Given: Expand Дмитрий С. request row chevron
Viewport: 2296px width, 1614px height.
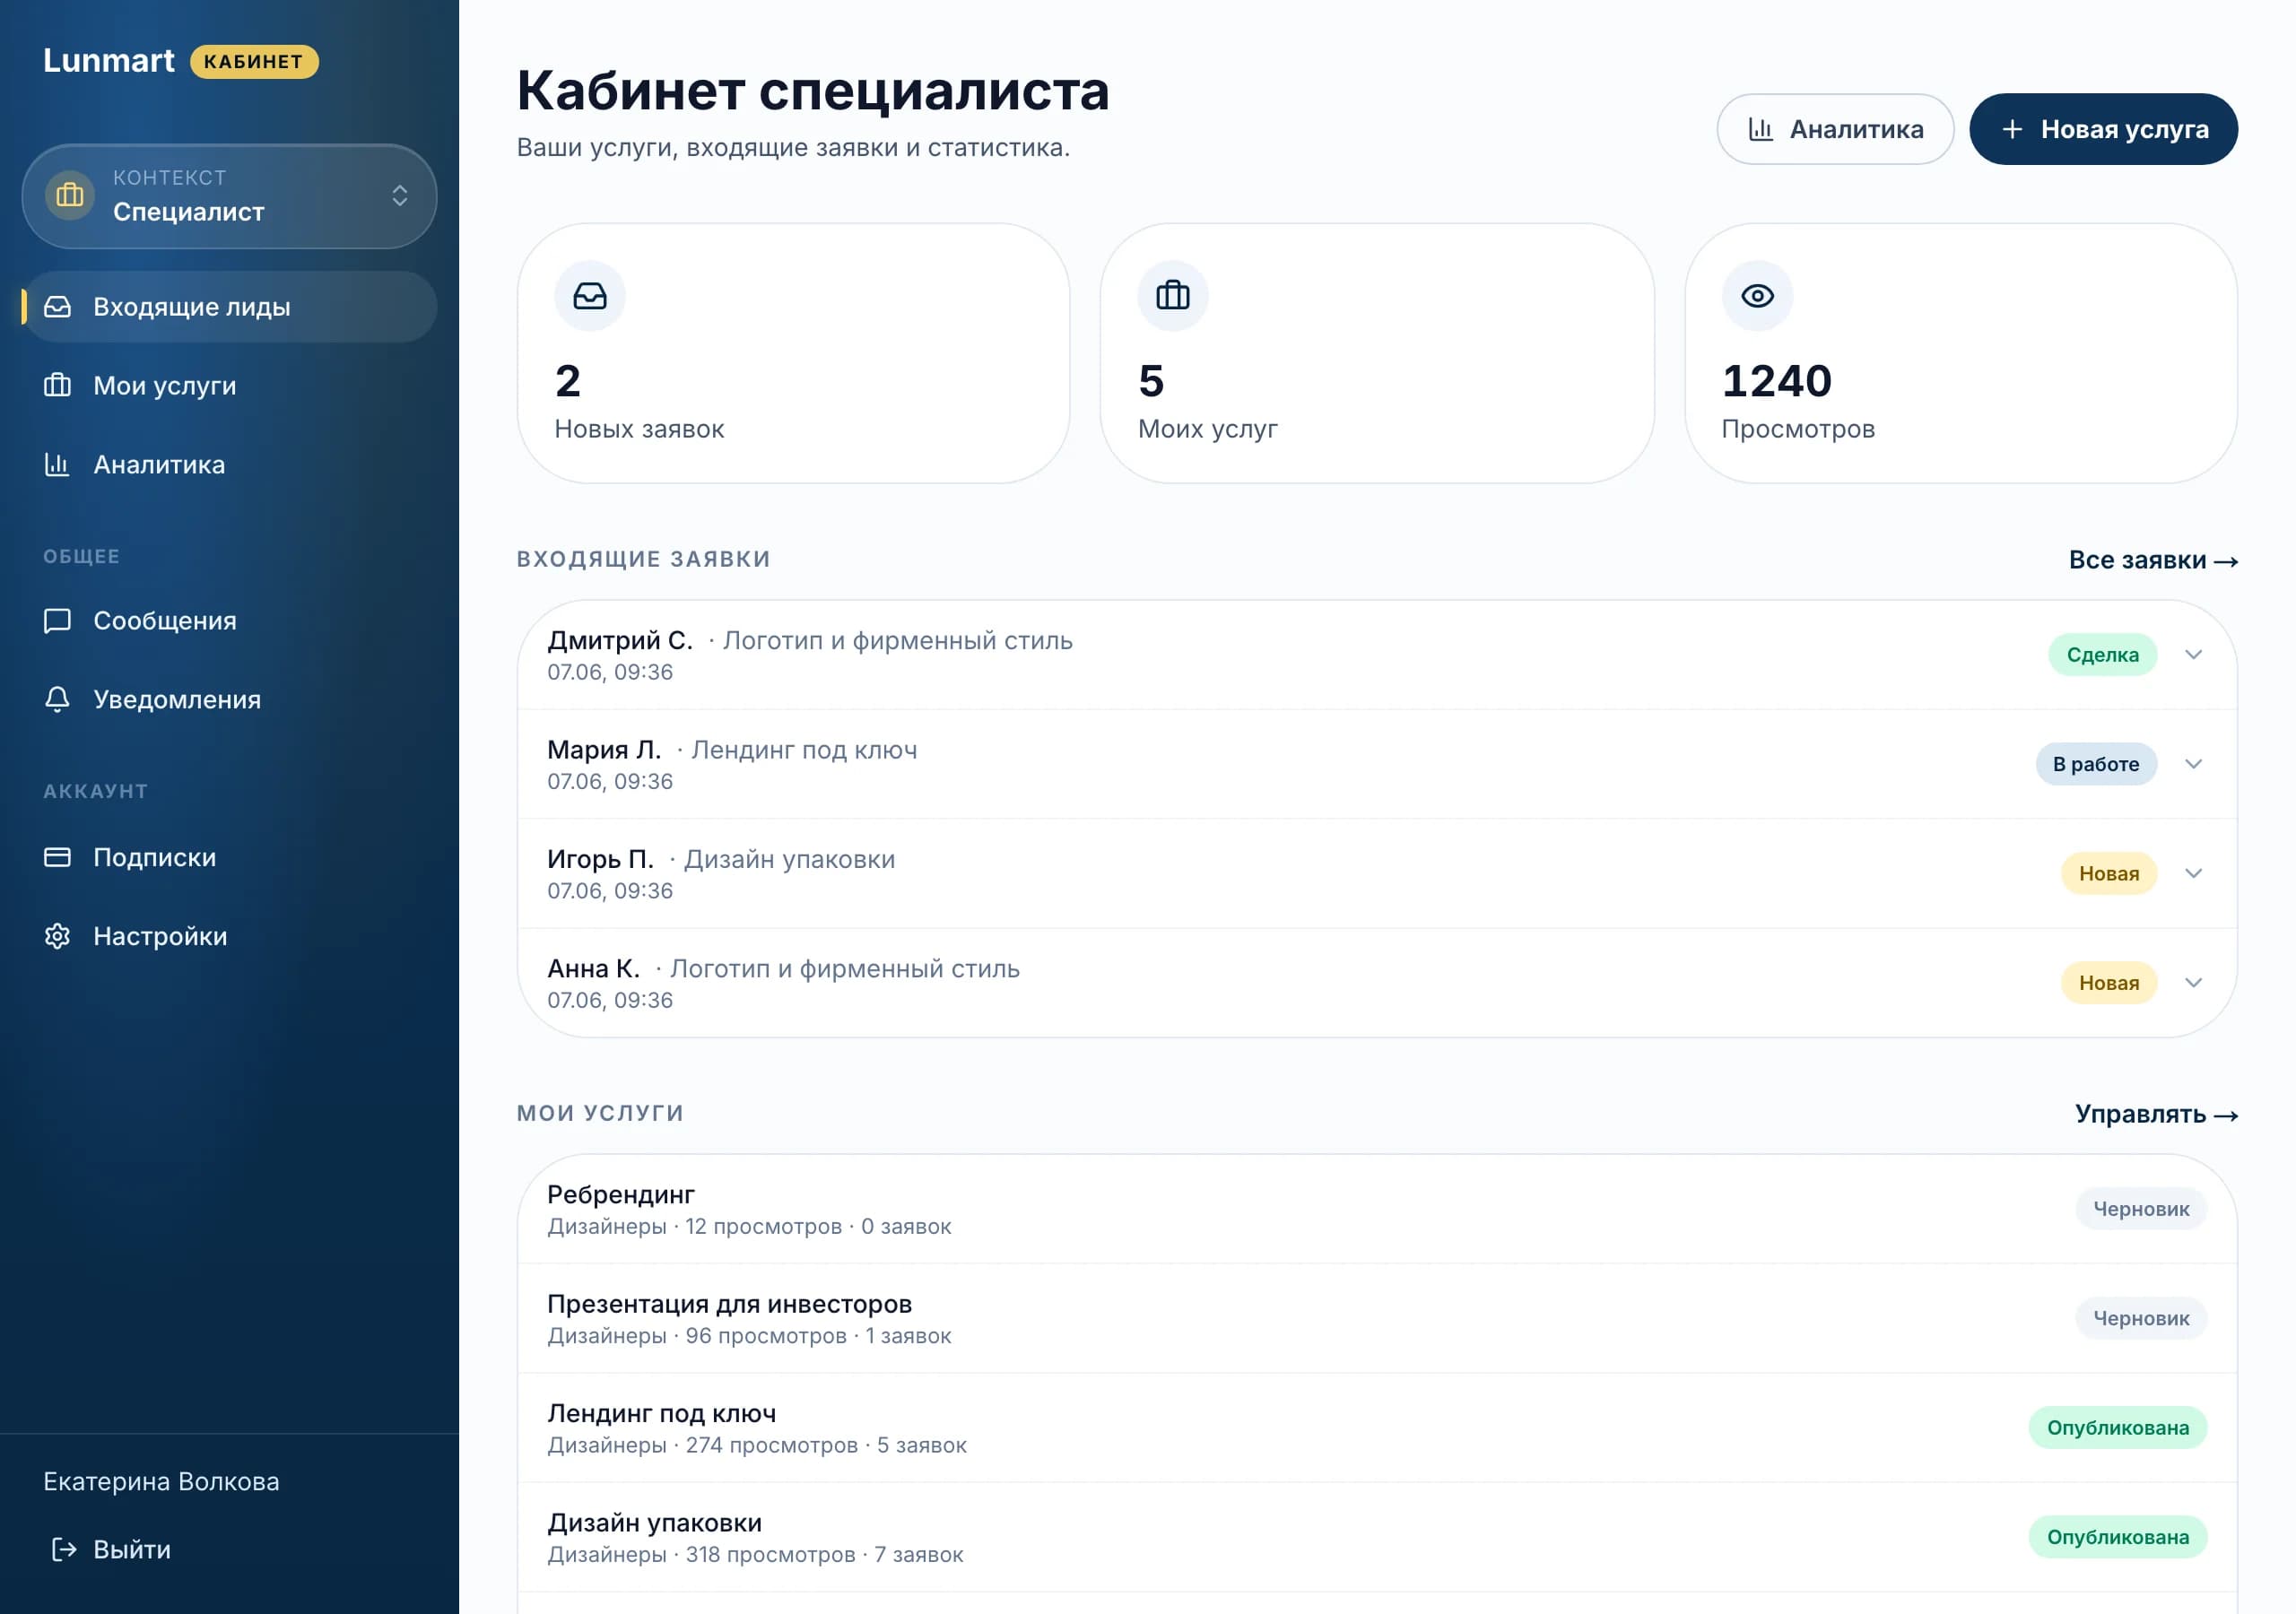Looking at the screenshot, I should pos(2193,655).
